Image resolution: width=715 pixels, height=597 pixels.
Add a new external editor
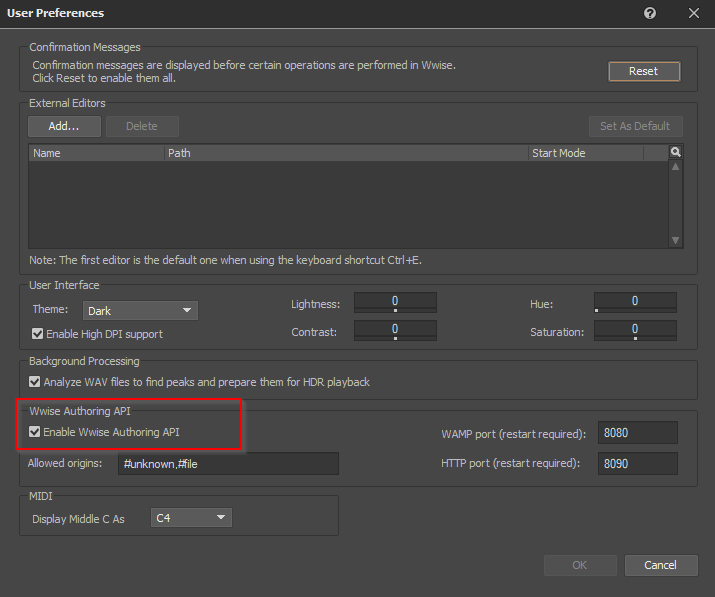64,126
